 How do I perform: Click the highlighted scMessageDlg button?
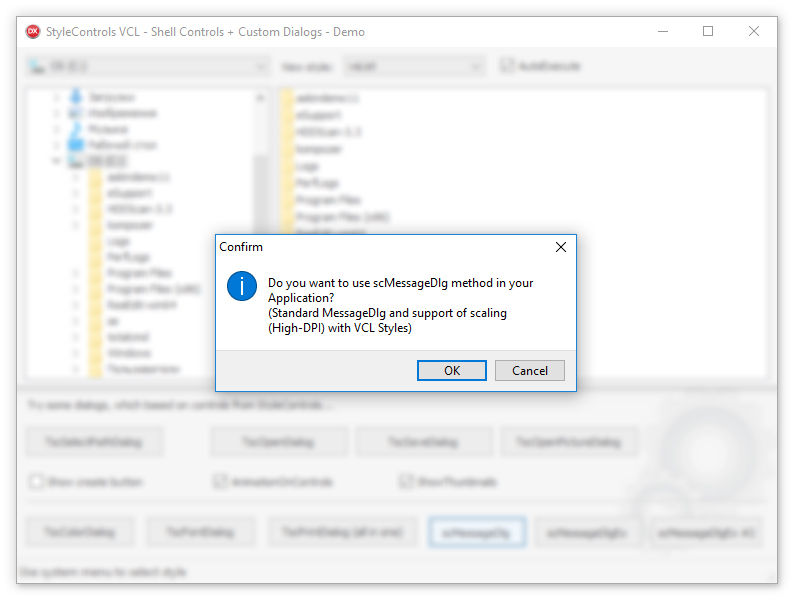pos(477,533)
